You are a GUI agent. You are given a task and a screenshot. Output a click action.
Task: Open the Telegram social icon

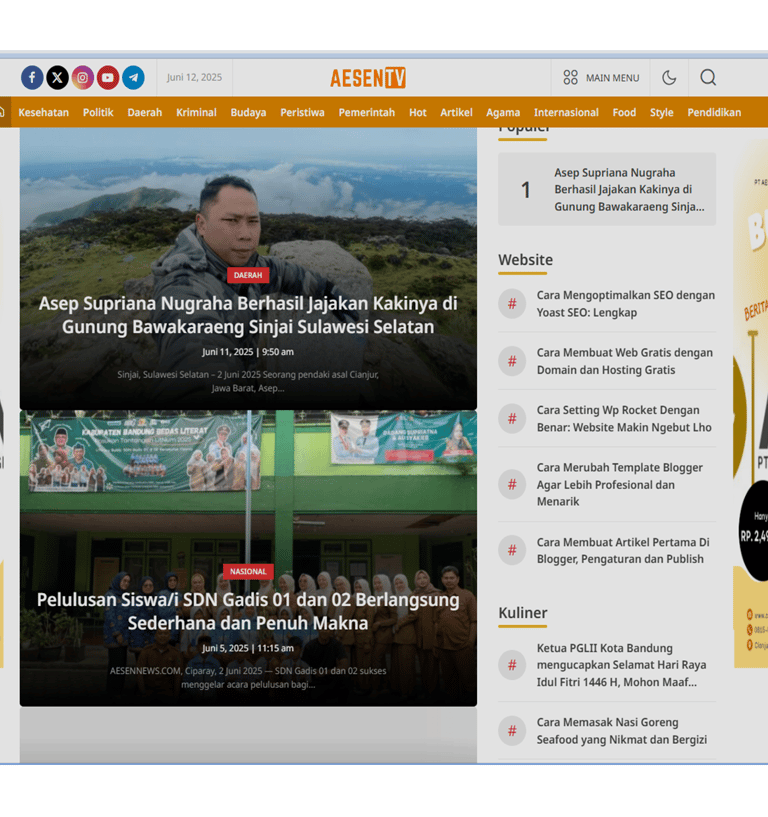coord(133,78)
